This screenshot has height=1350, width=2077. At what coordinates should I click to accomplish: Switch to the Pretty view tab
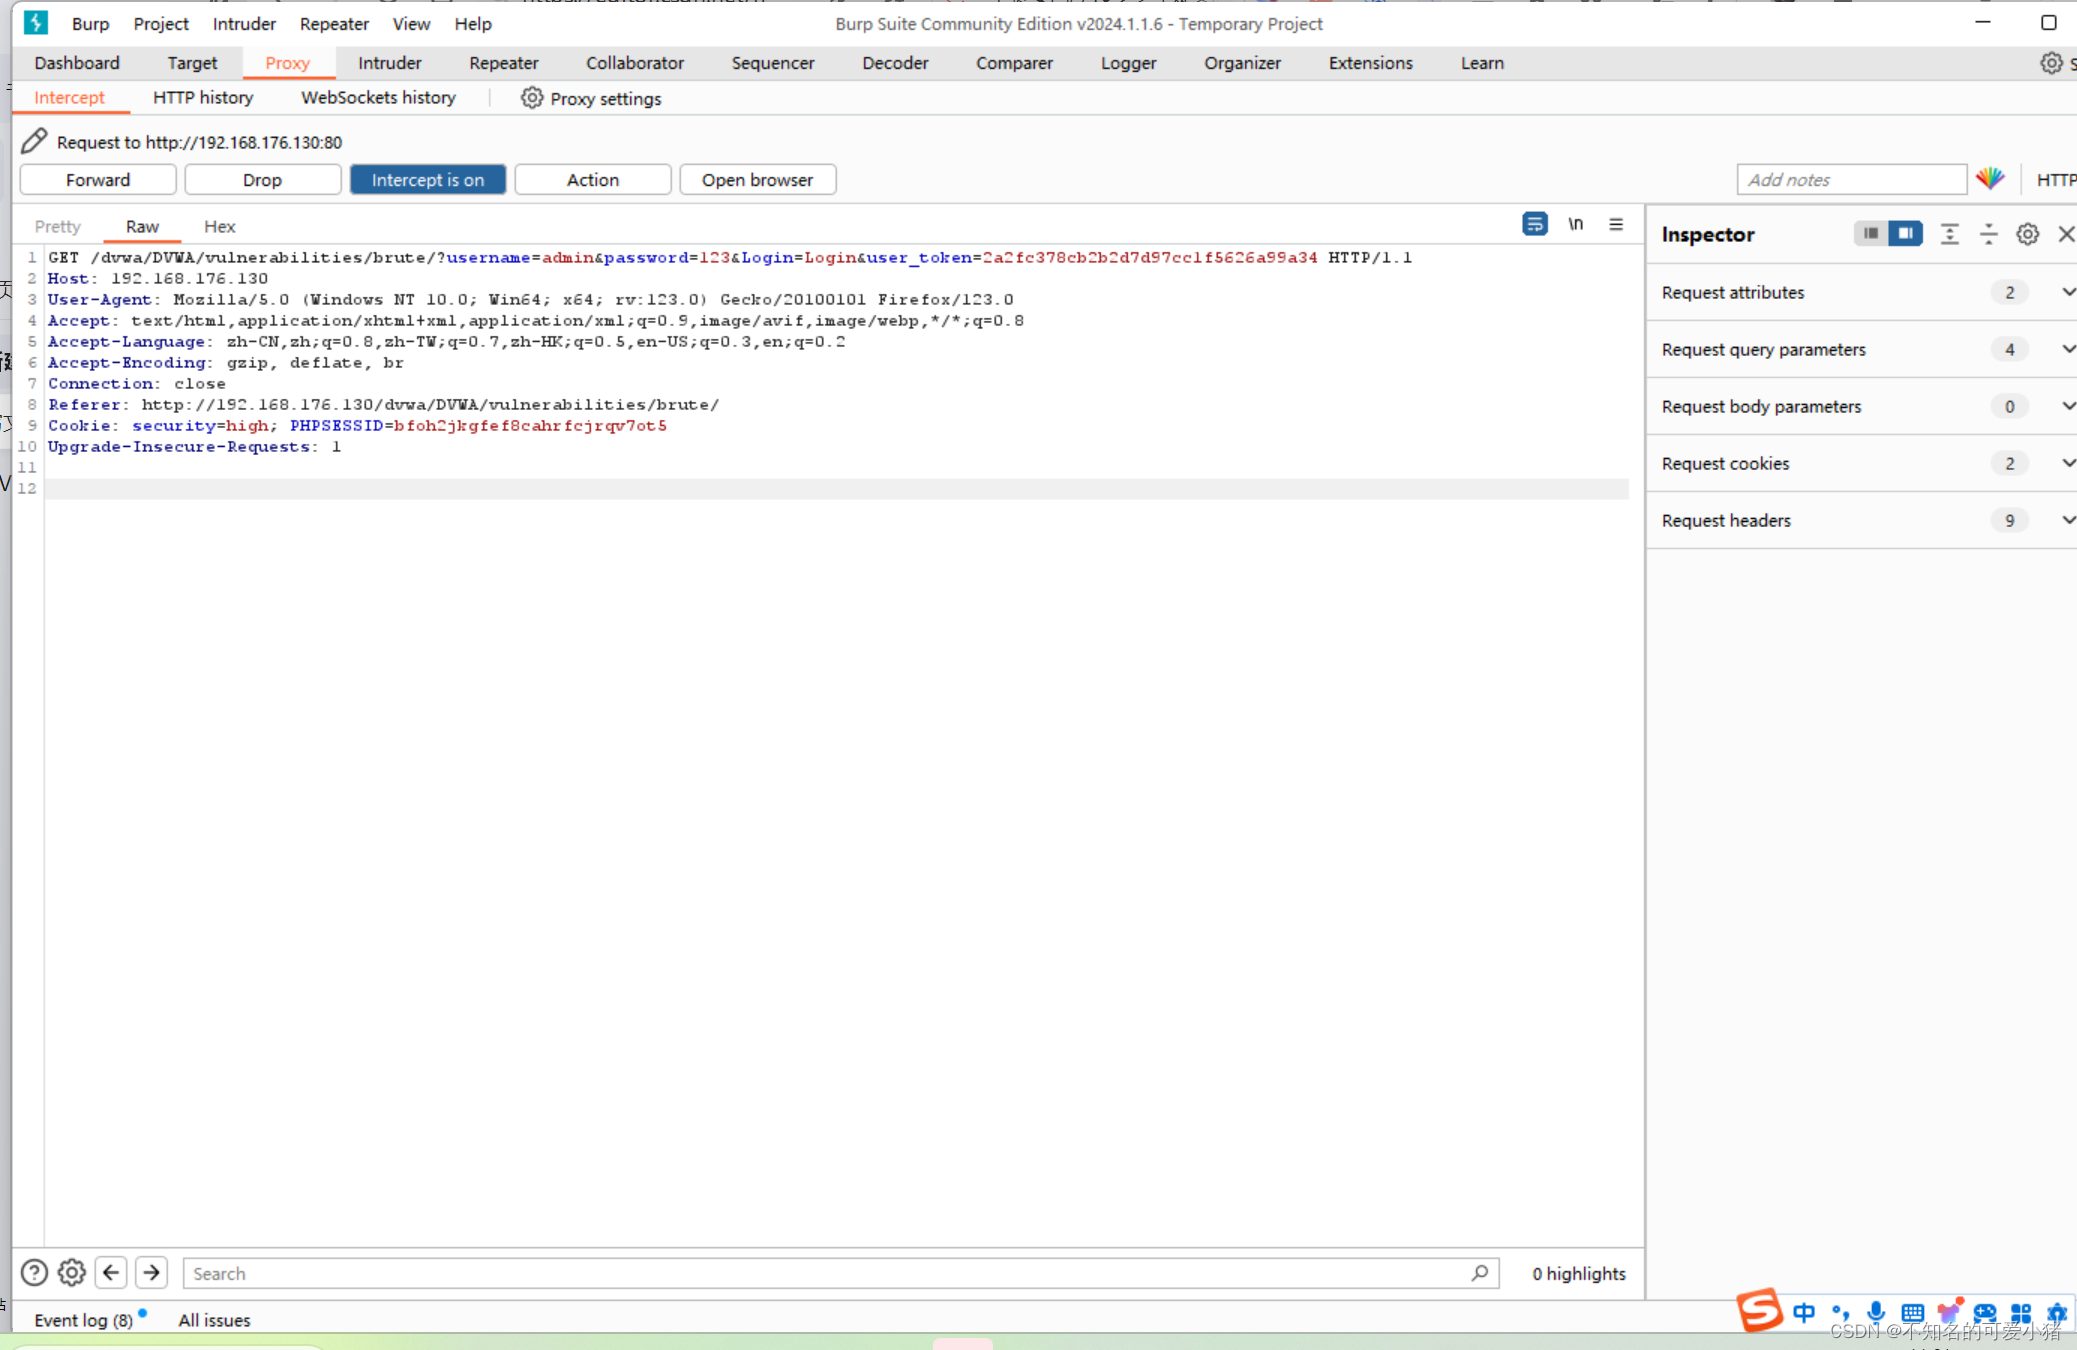(57, 226)
